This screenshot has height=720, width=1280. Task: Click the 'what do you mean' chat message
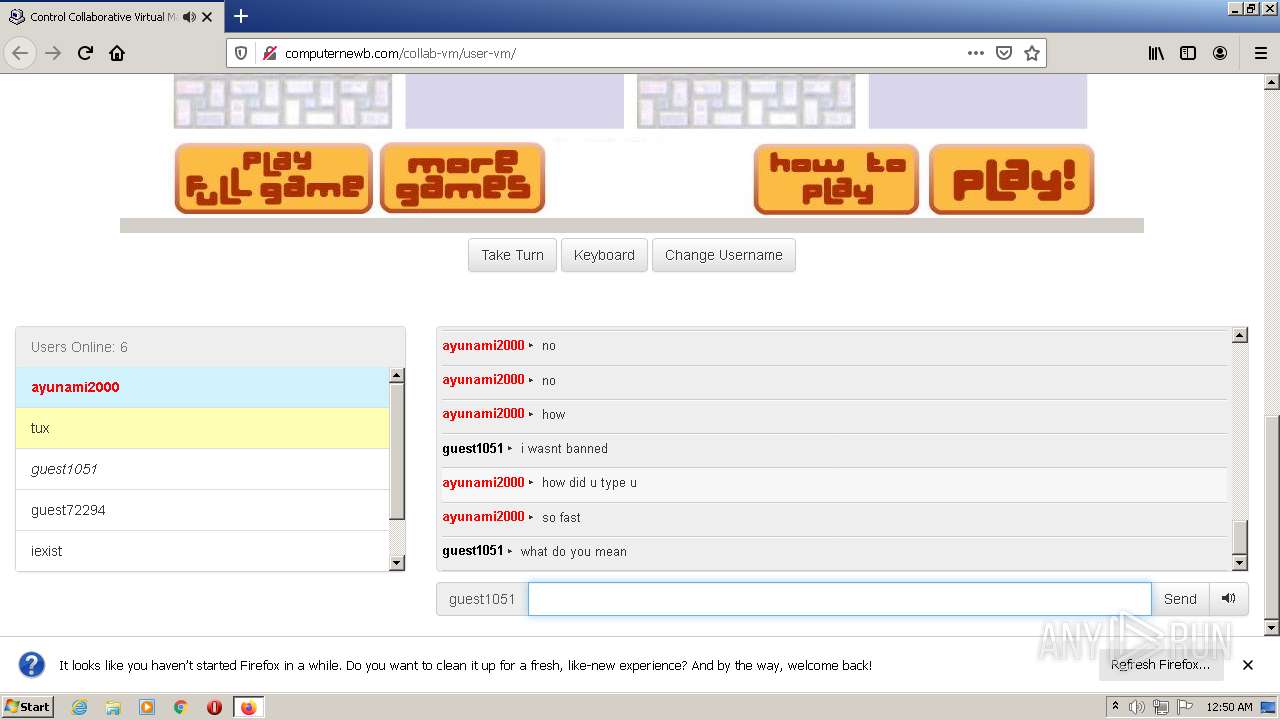coord(573,551)
